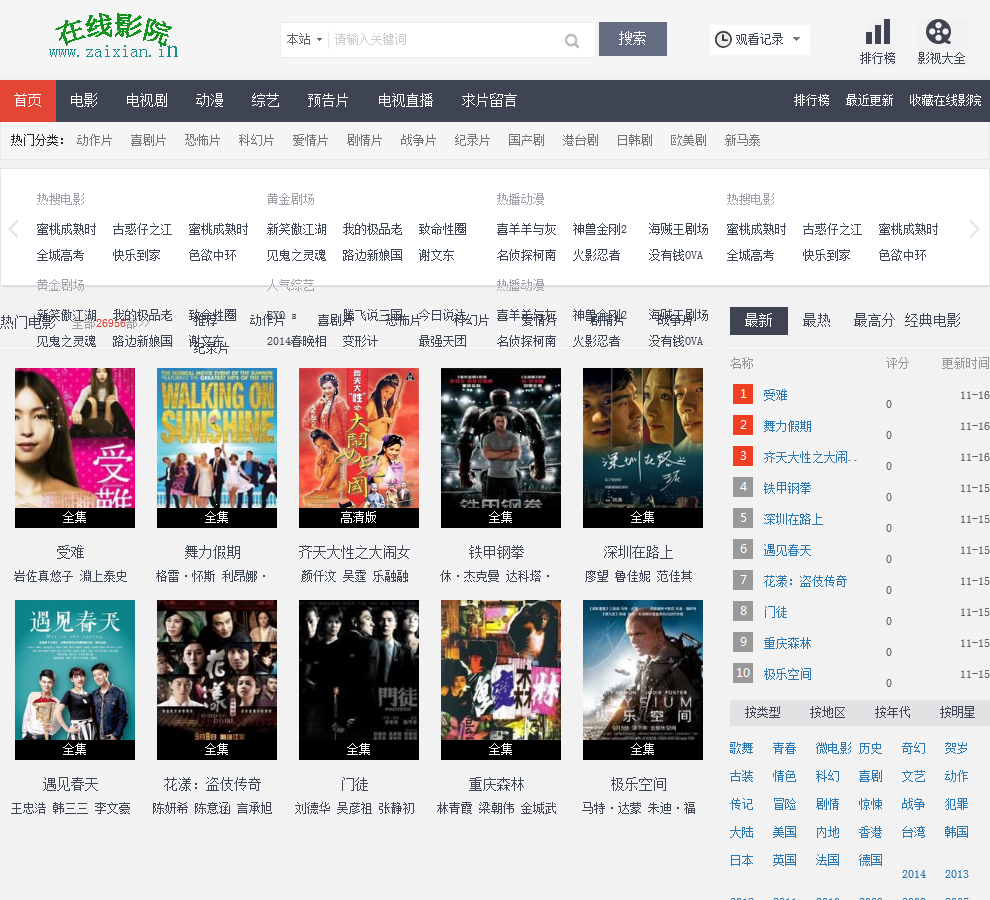Click ranking entry 铁甲钢拳
This screenshot has height=900, width=990.
click(x=787, y=488)
